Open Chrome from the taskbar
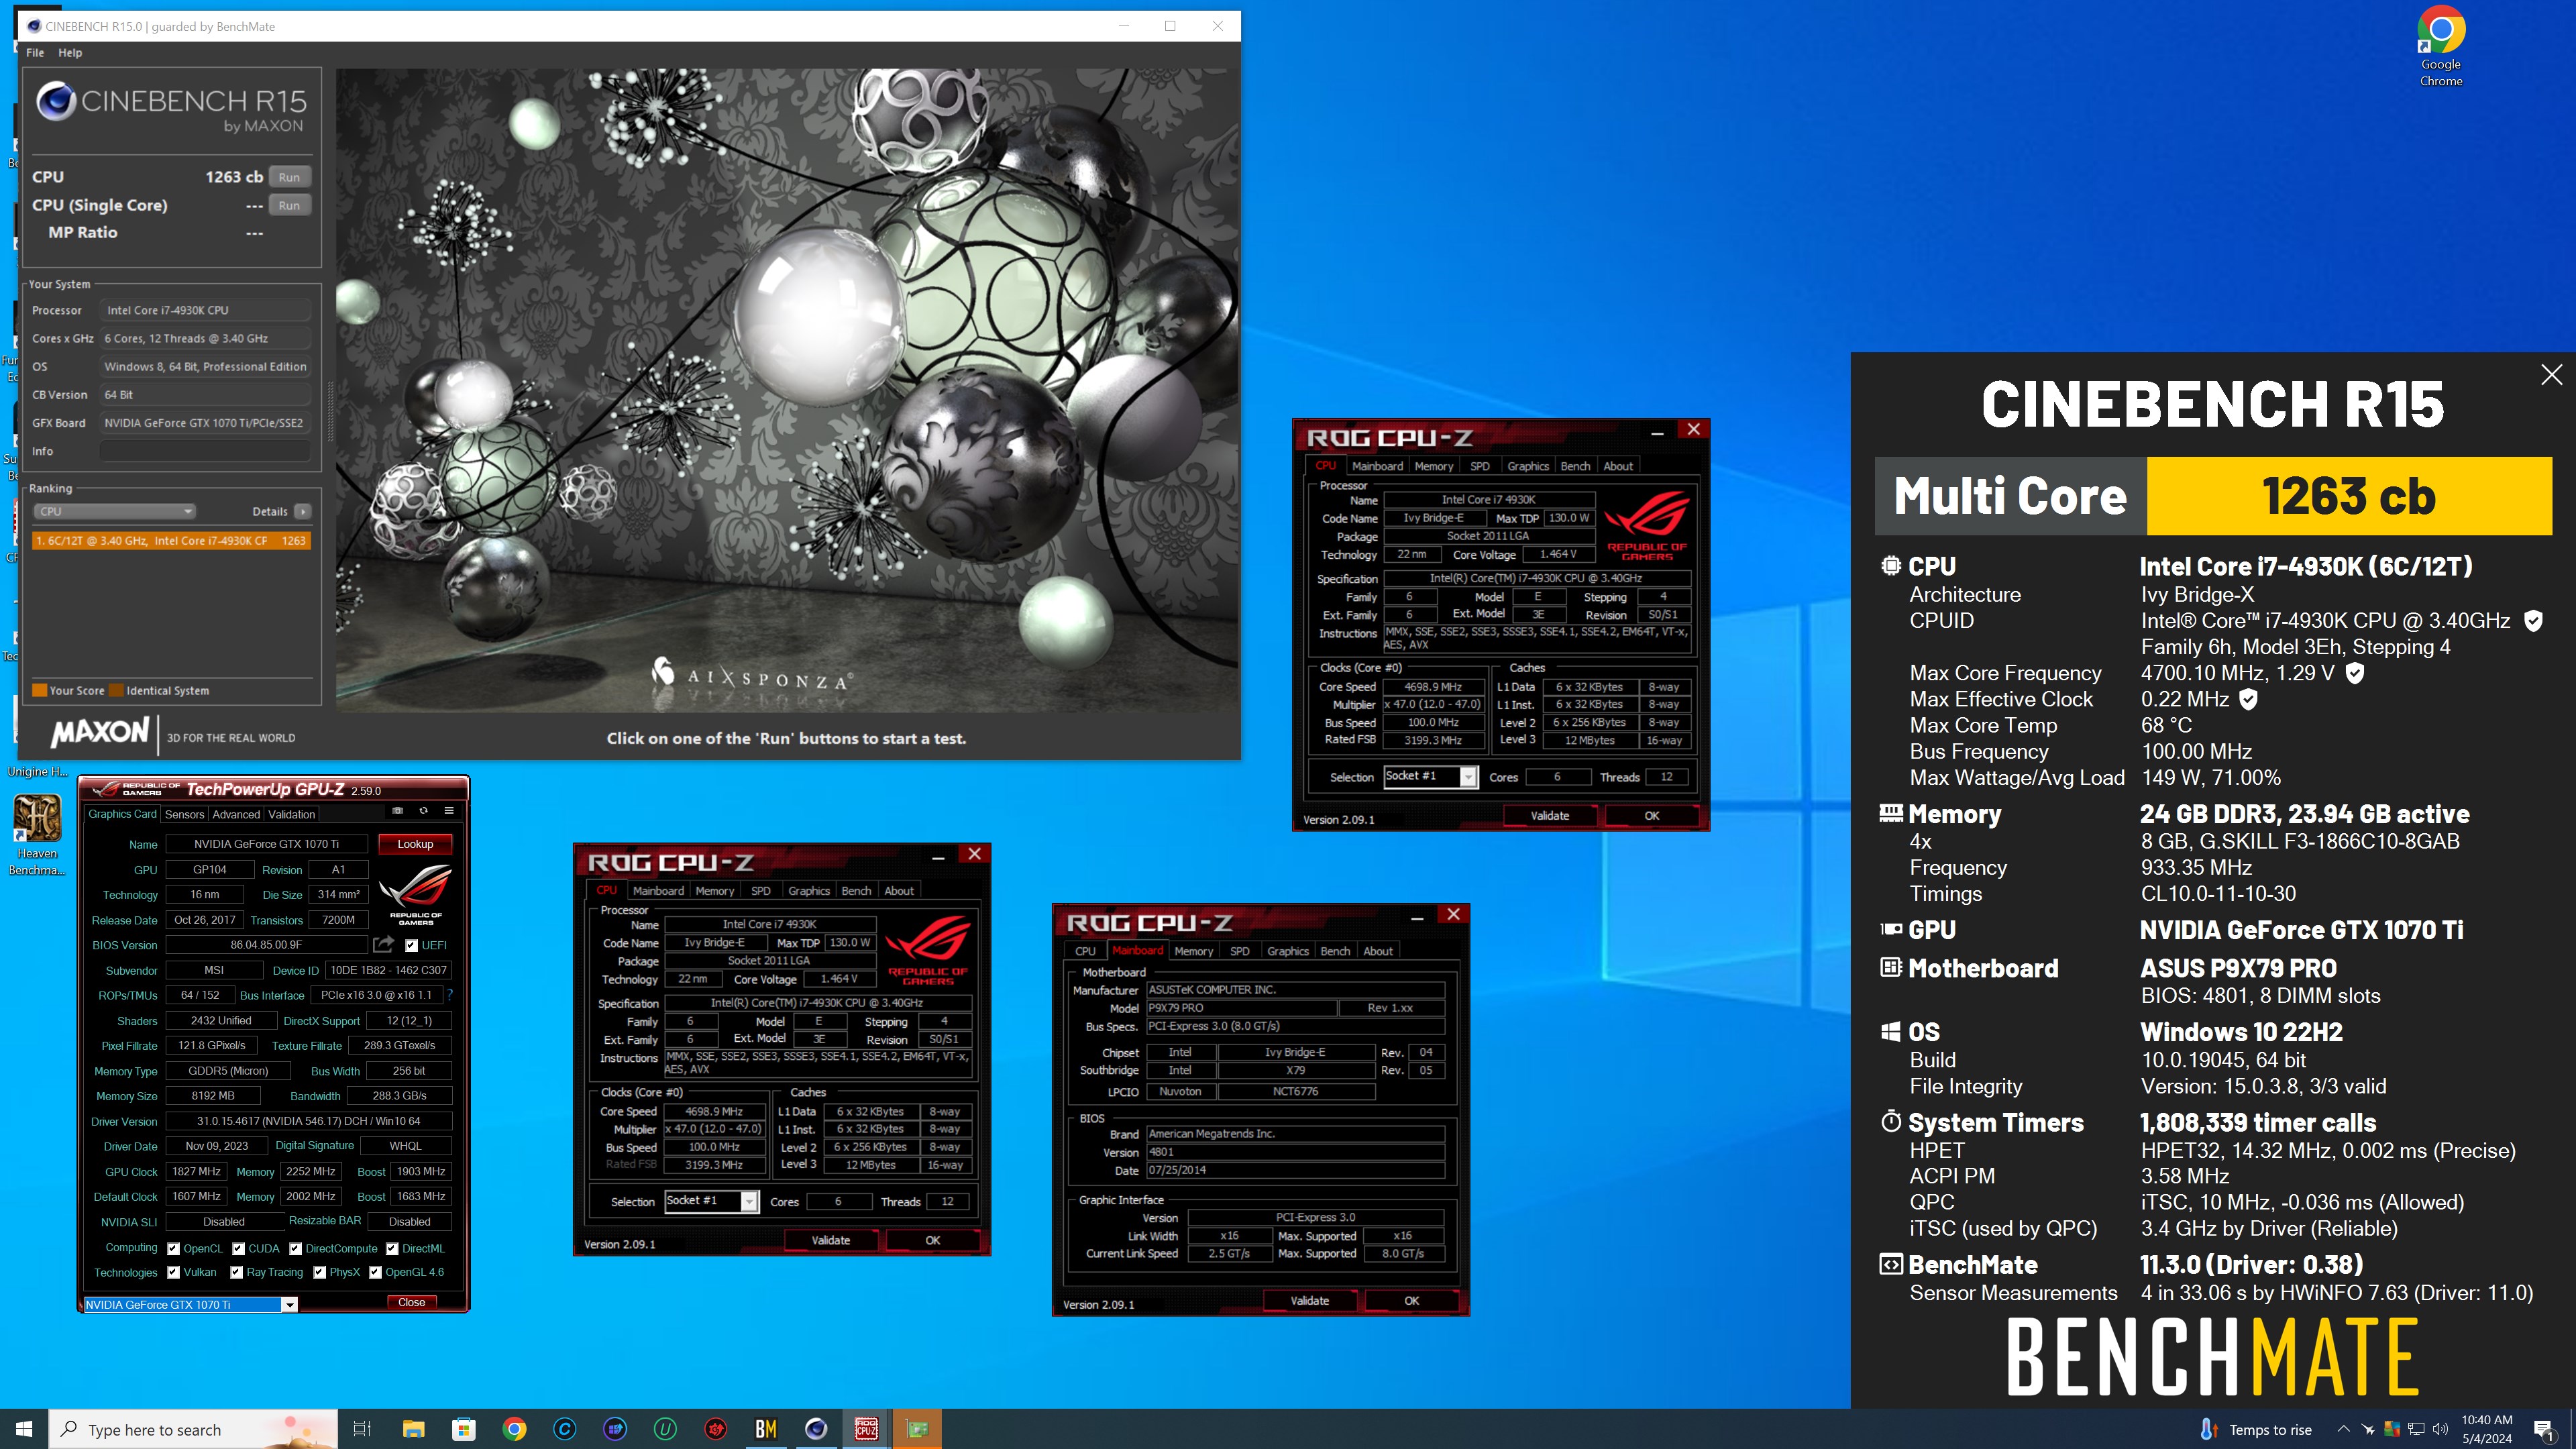2576x1449 pixels. (514, 1429)
